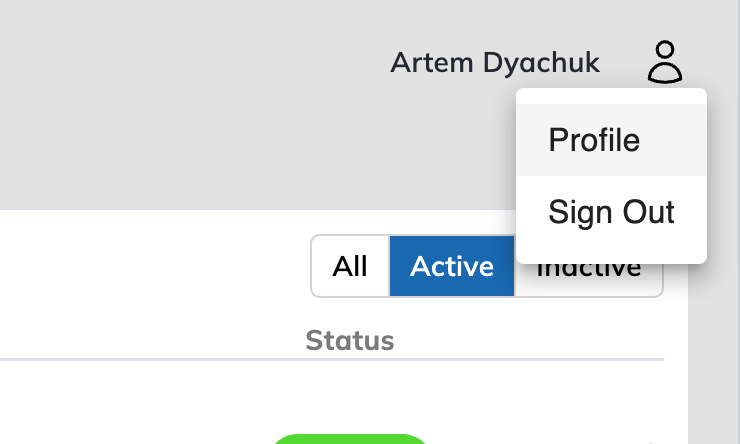Click the person silhouette in the header
Screen dimensions: 740x444
(x=665, y=62)
